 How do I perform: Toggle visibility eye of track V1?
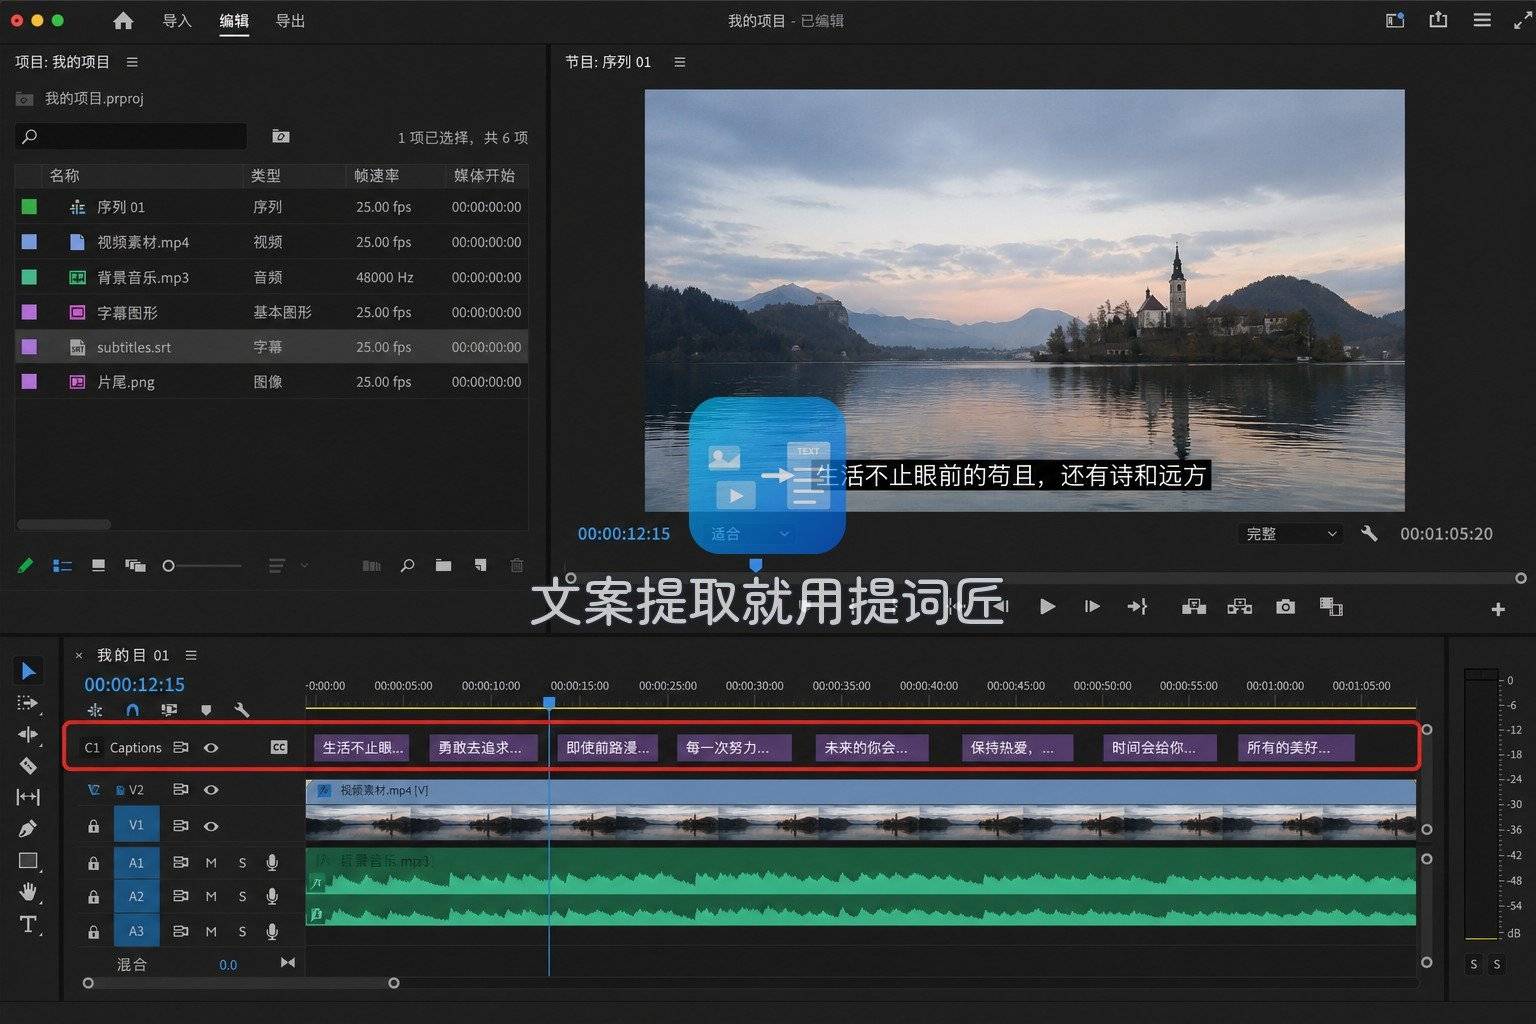pyautogui.click(x=211, y=826)
